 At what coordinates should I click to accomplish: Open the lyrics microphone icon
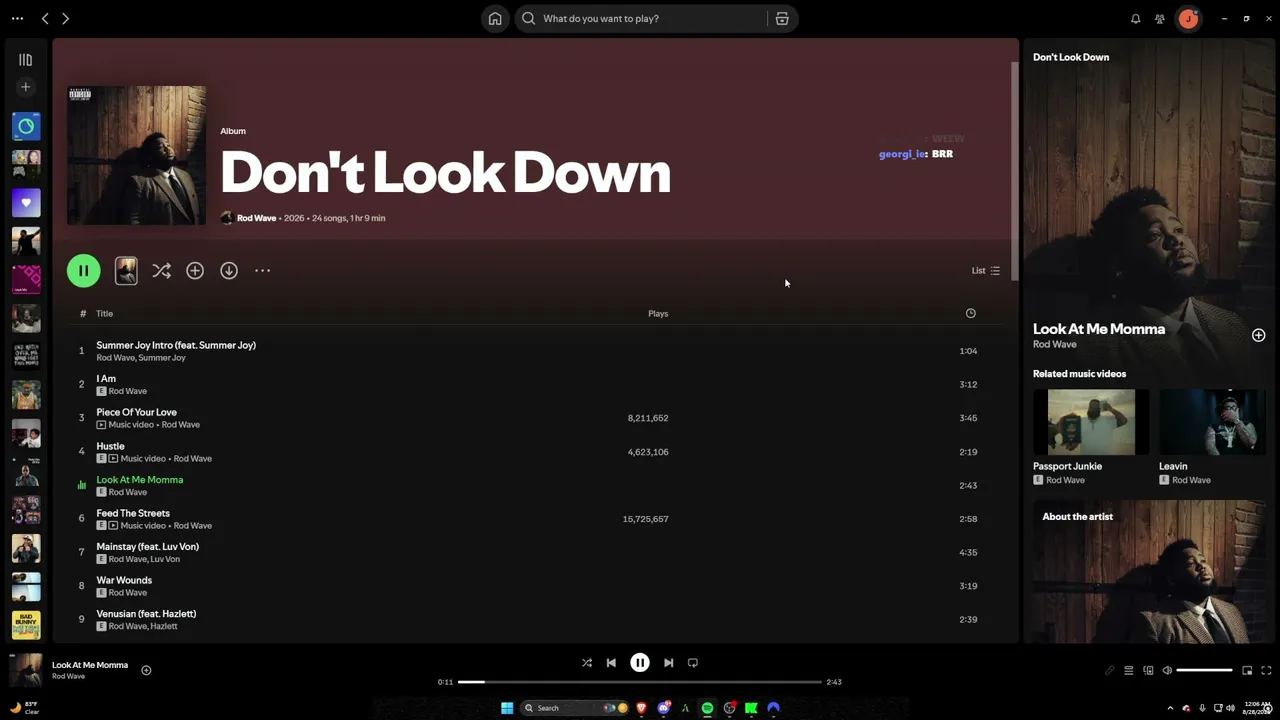(1109, 671)
